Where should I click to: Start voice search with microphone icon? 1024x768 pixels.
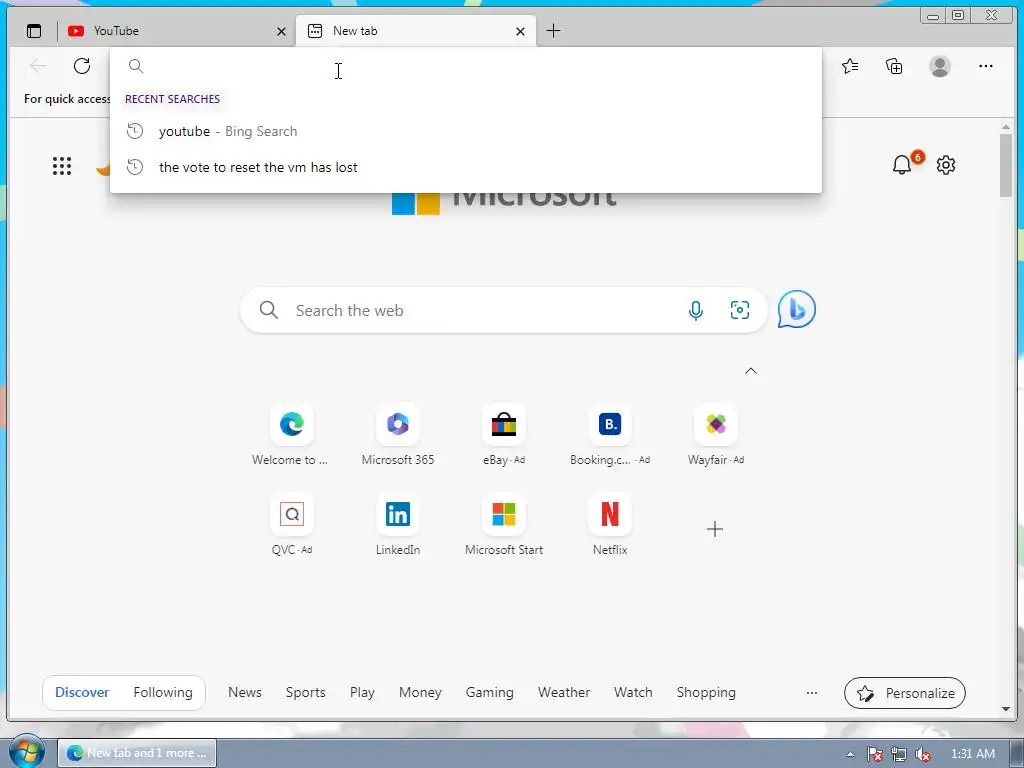(696, 310)
